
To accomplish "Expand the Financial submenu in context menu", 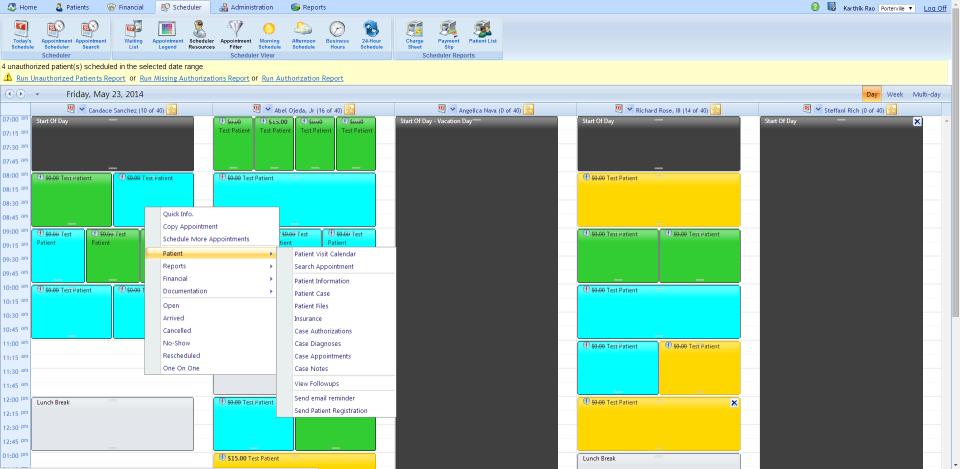I will 211,279.
